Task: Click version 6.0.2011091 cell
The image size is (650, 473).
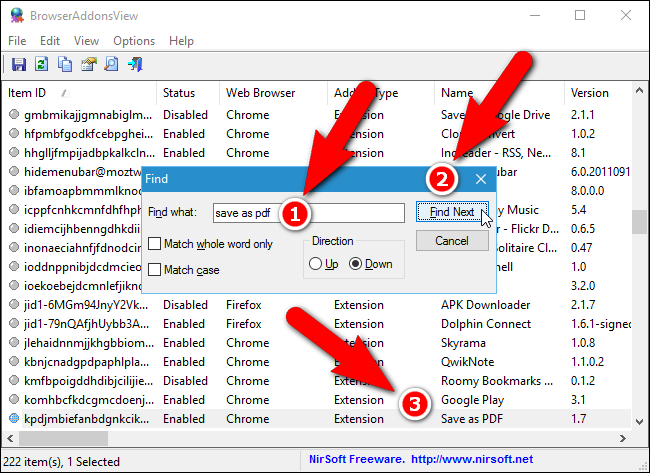Action: 600,172
